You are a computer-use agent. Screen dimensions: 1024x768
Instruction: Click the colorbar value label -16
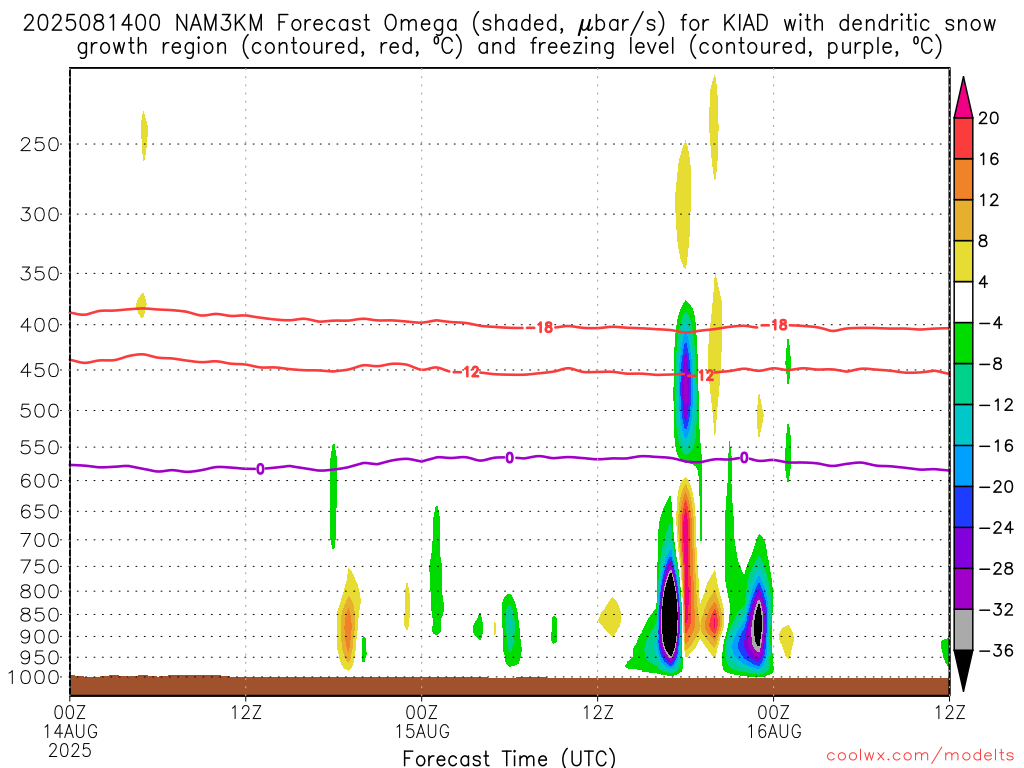pos(996,446)
